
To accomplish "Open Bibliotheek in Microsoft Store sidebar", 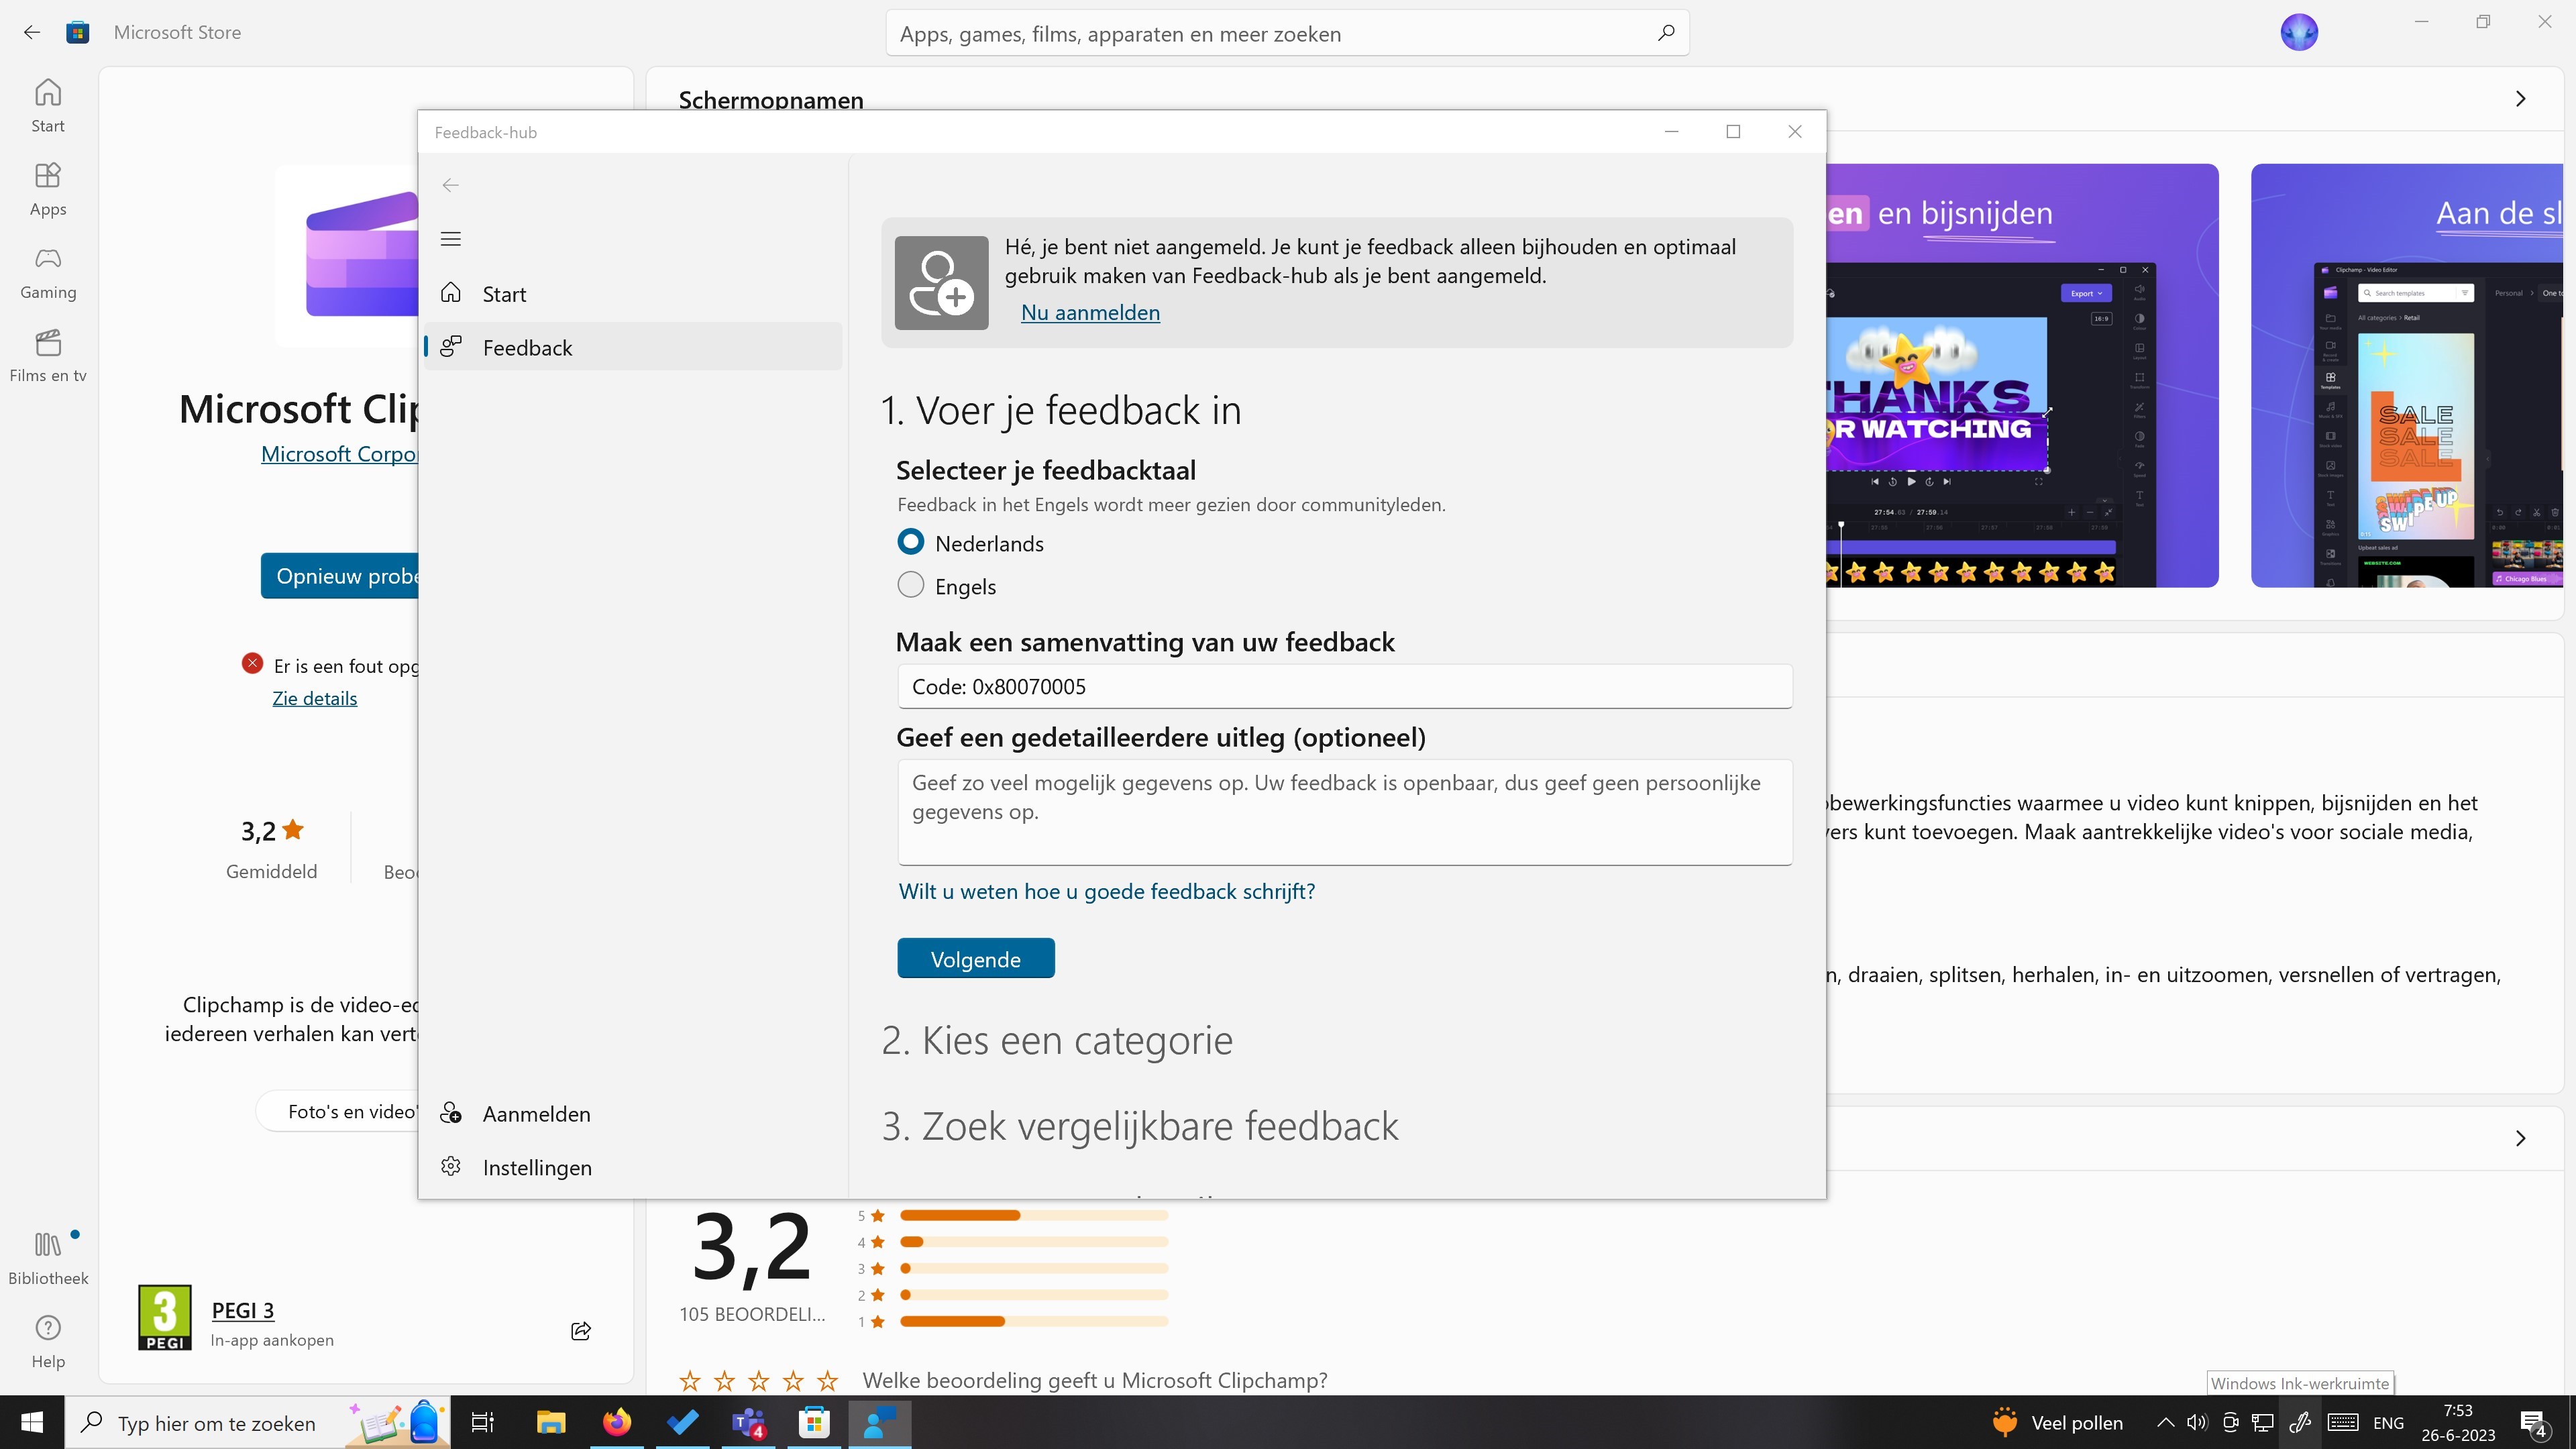I will click(48, 1258).
